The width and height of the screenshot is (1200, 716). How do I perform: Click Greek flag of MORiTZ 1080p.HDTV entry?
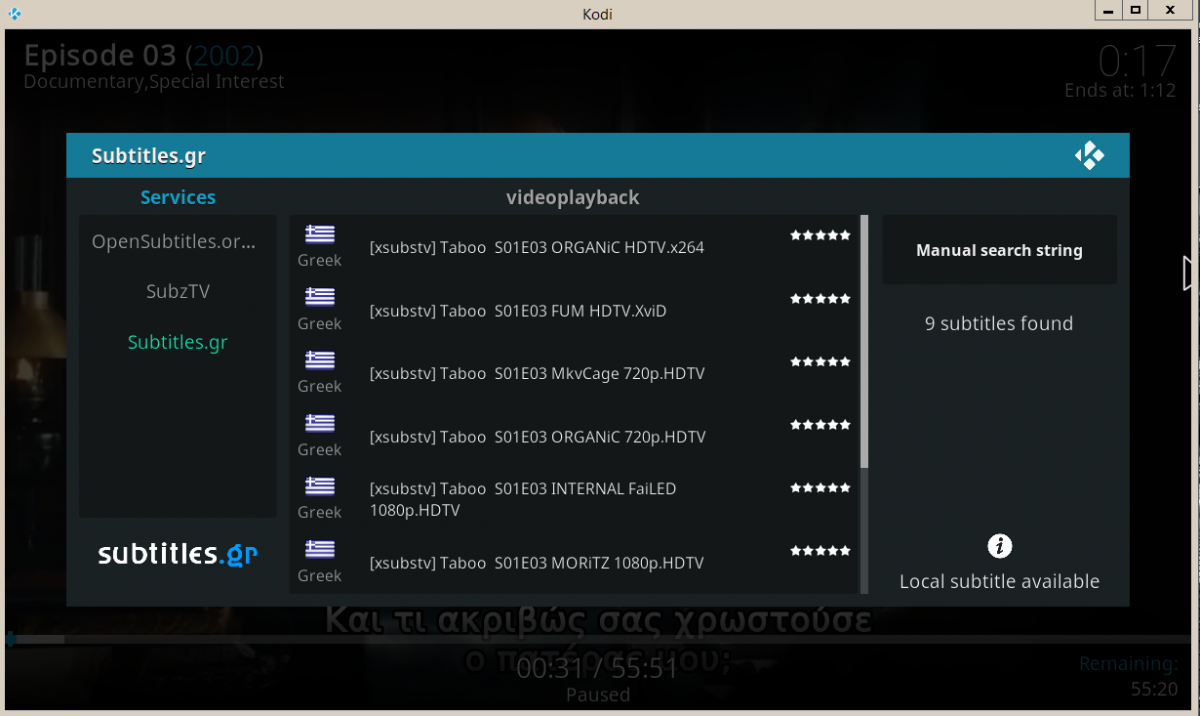pos(320,549)
